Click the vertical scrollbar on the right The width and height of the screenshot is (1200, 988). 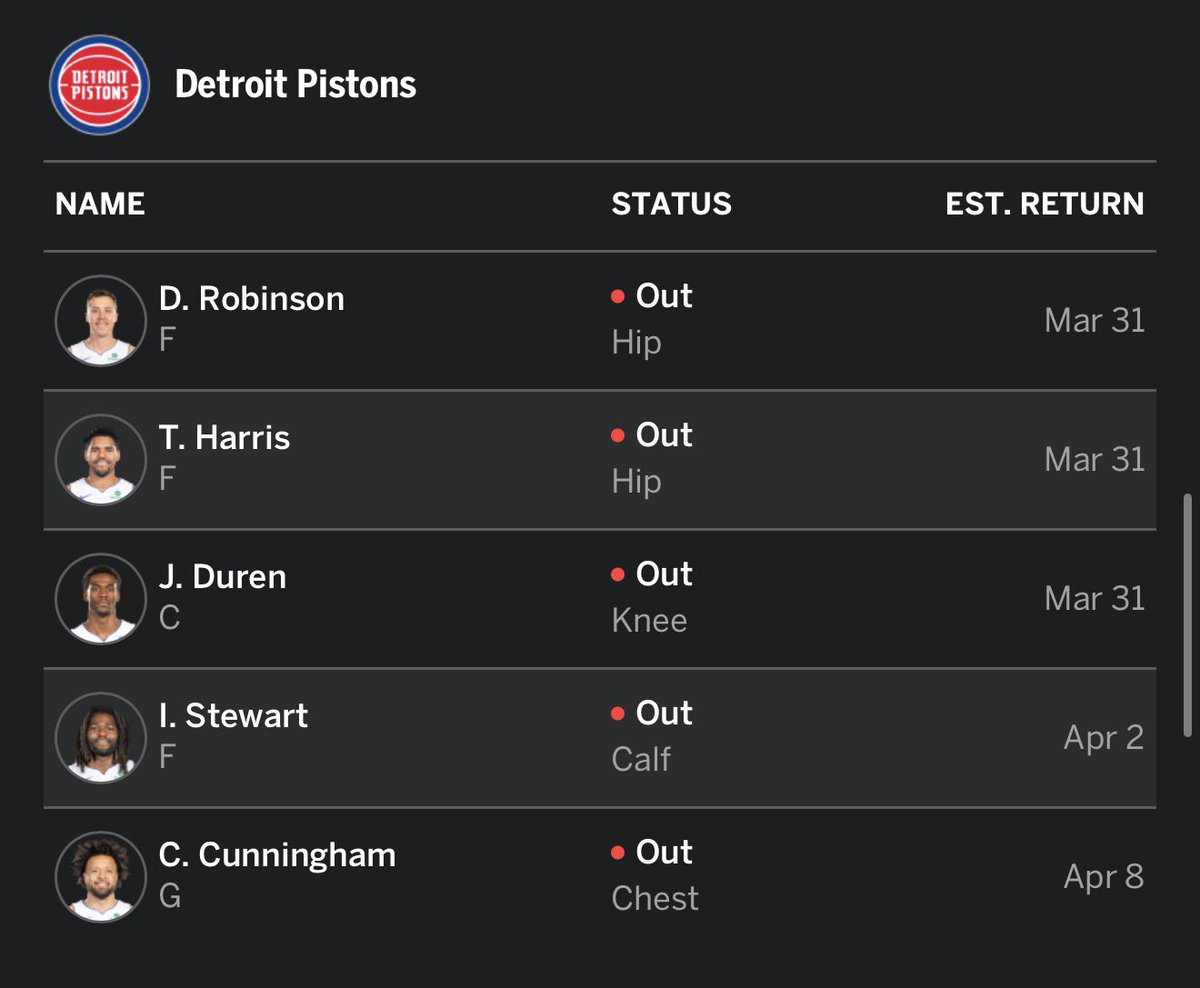(1188, 614)
